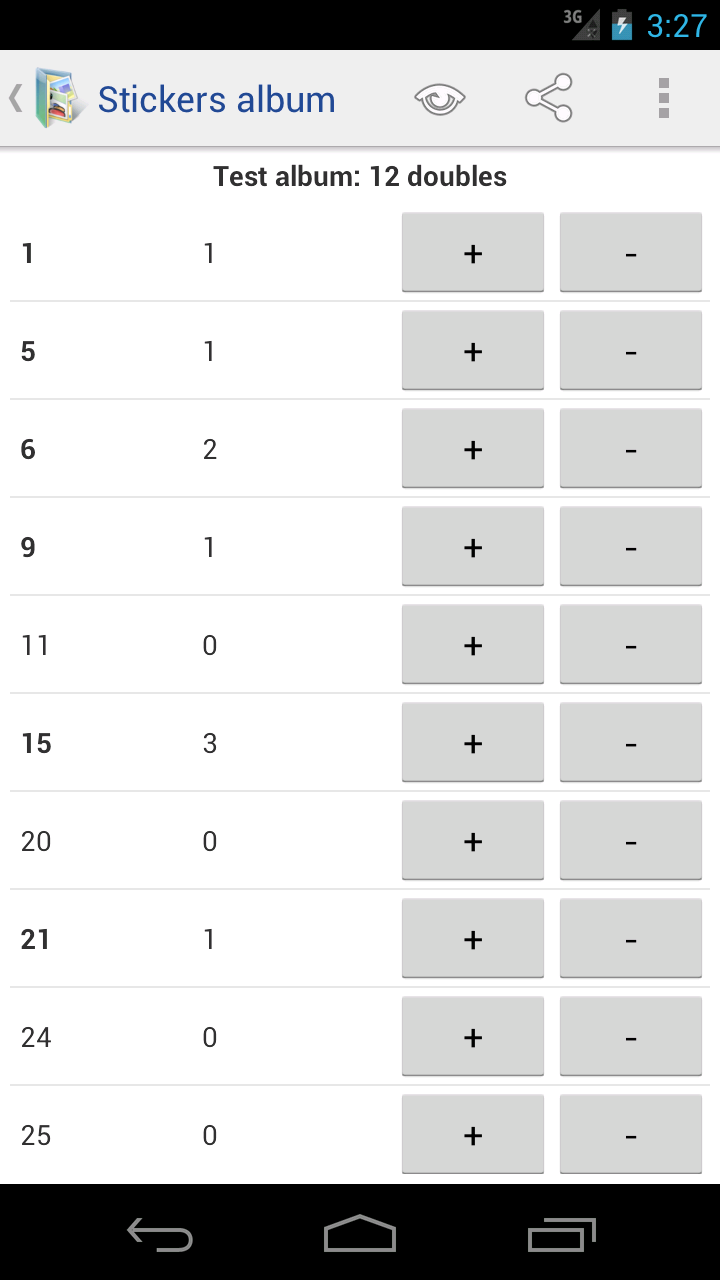Tap the battery charging status icon
This screenshot has width=720, height=1280.
(x=622, y=25)
